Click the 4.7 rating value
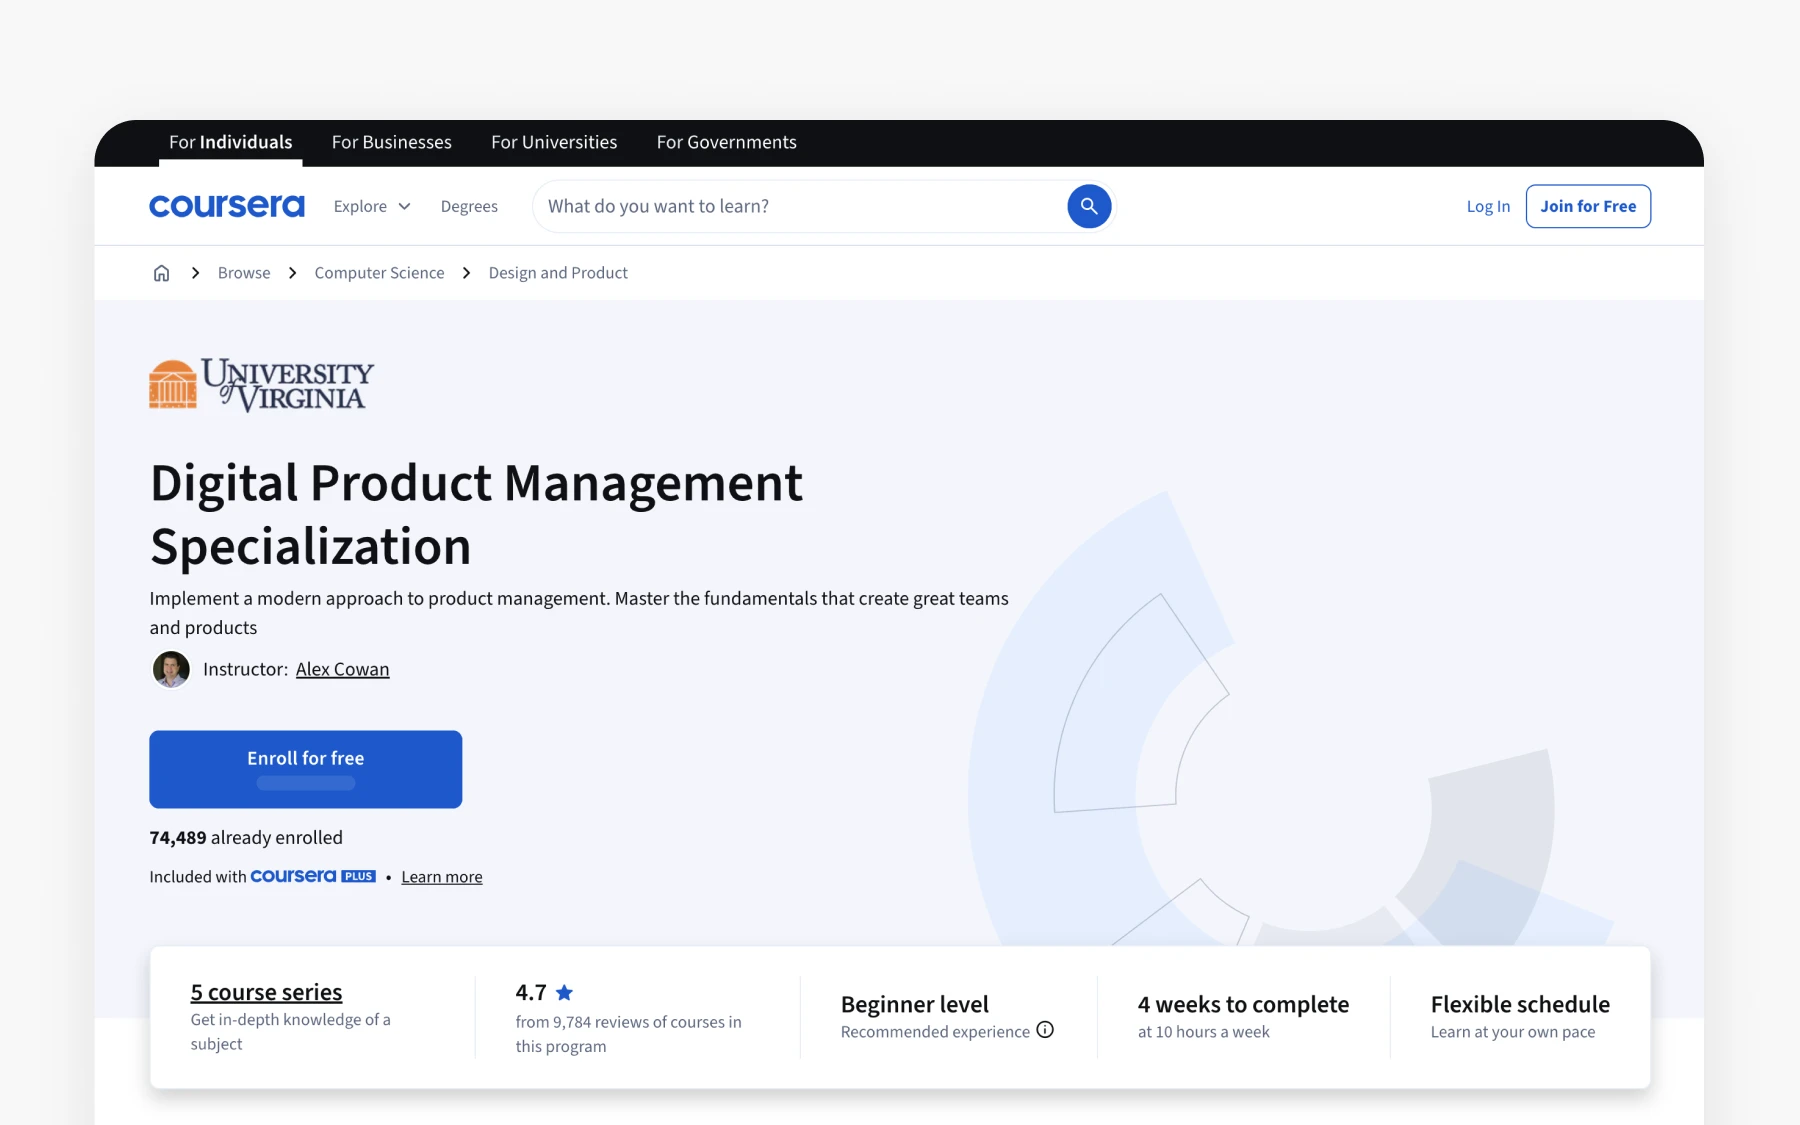 (x=531, y=992)
